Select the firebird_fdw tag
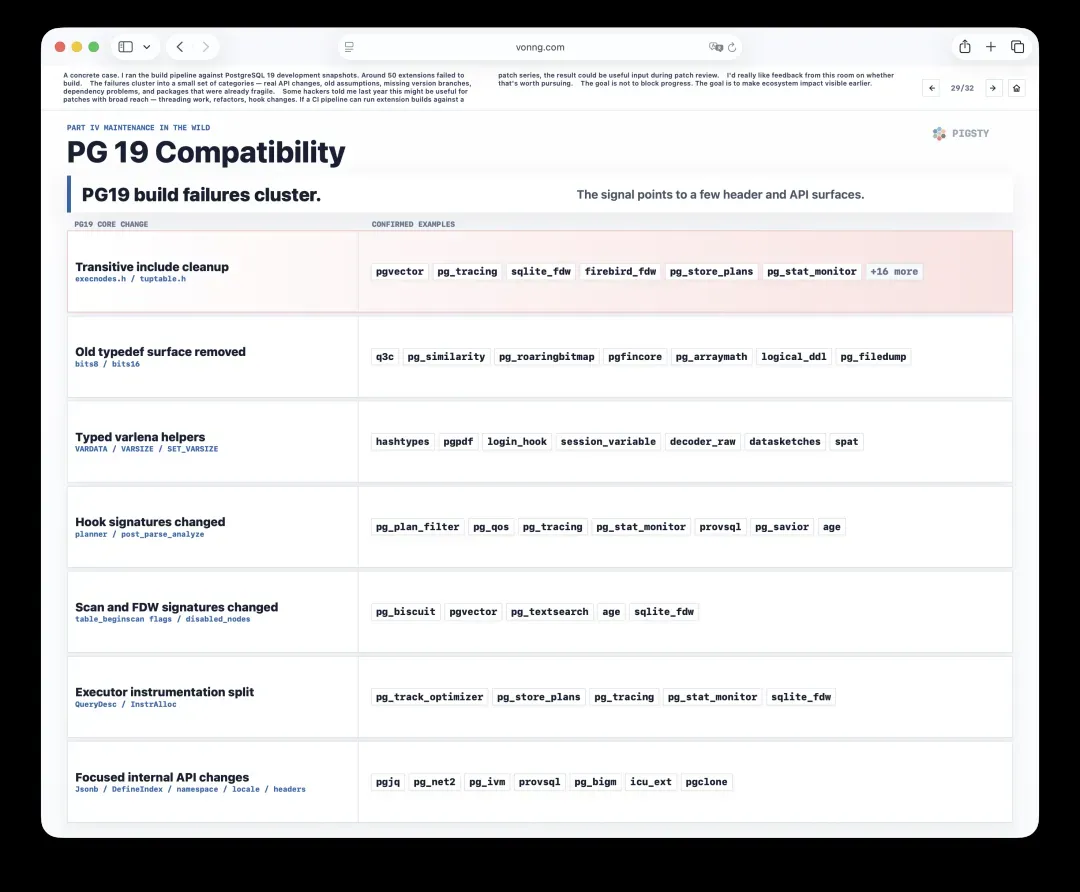 (x=621, y=271)
